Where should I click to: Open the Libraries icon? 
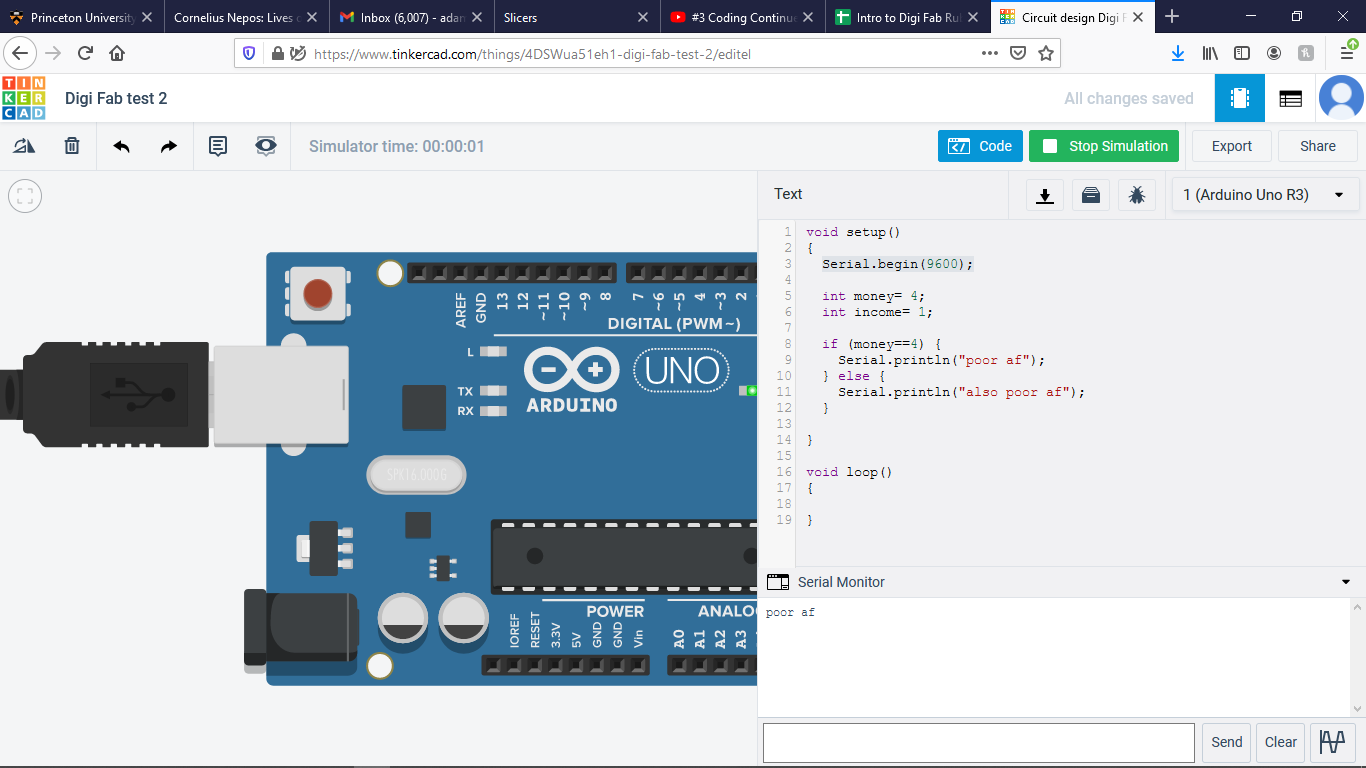1091,195
